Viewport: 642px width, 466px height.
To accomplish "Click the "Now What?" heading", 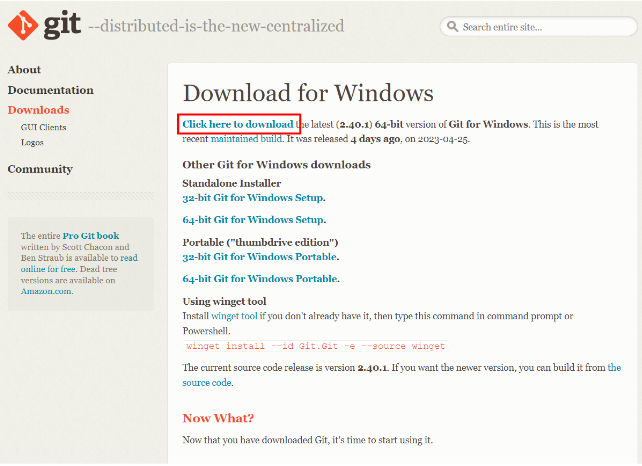I will 218,418.
